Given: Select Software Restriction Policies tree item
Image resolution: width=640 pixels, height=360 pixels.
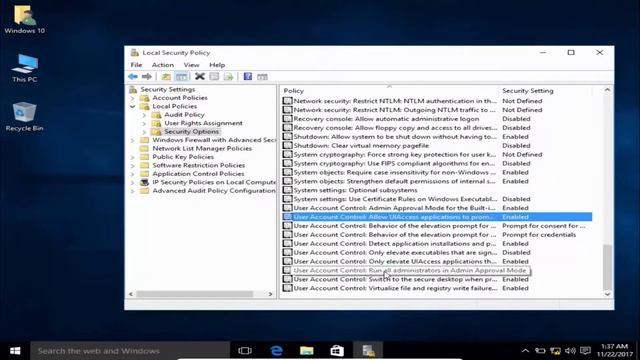Looking at the screenshot, I should [x=198, y=165].
